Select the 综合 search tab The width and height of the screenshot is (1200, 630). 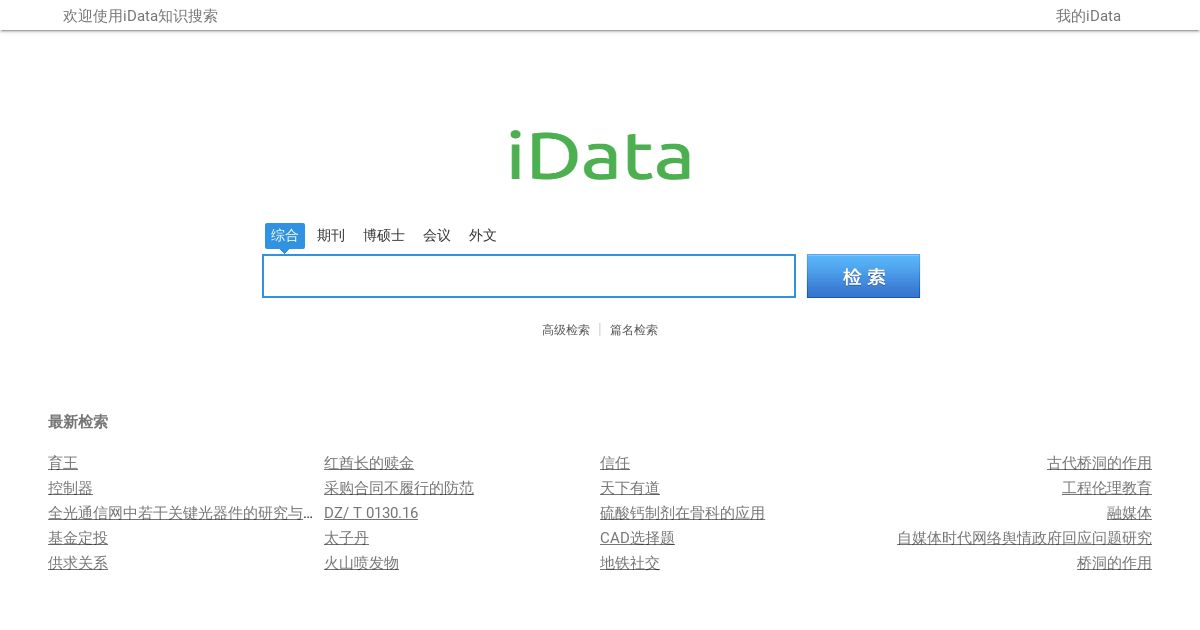(x=285, y=236)
